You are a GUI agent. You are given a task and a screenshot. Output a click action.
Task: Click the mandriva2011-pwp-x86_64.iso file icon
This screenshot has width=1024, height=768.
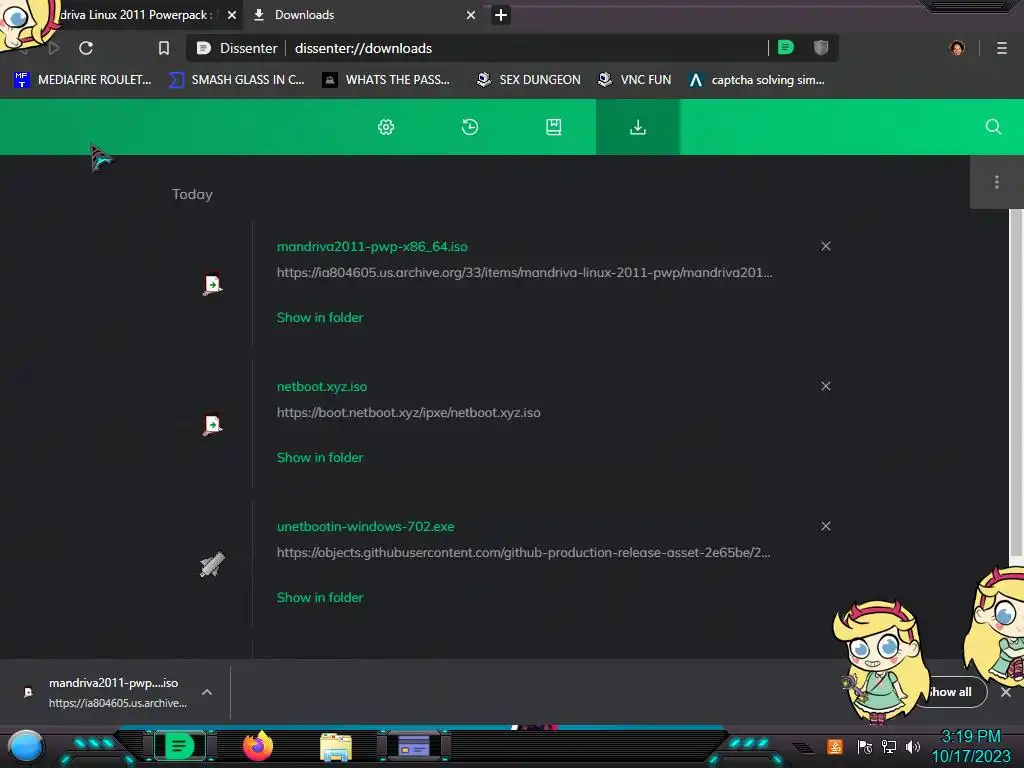[212, 285]
